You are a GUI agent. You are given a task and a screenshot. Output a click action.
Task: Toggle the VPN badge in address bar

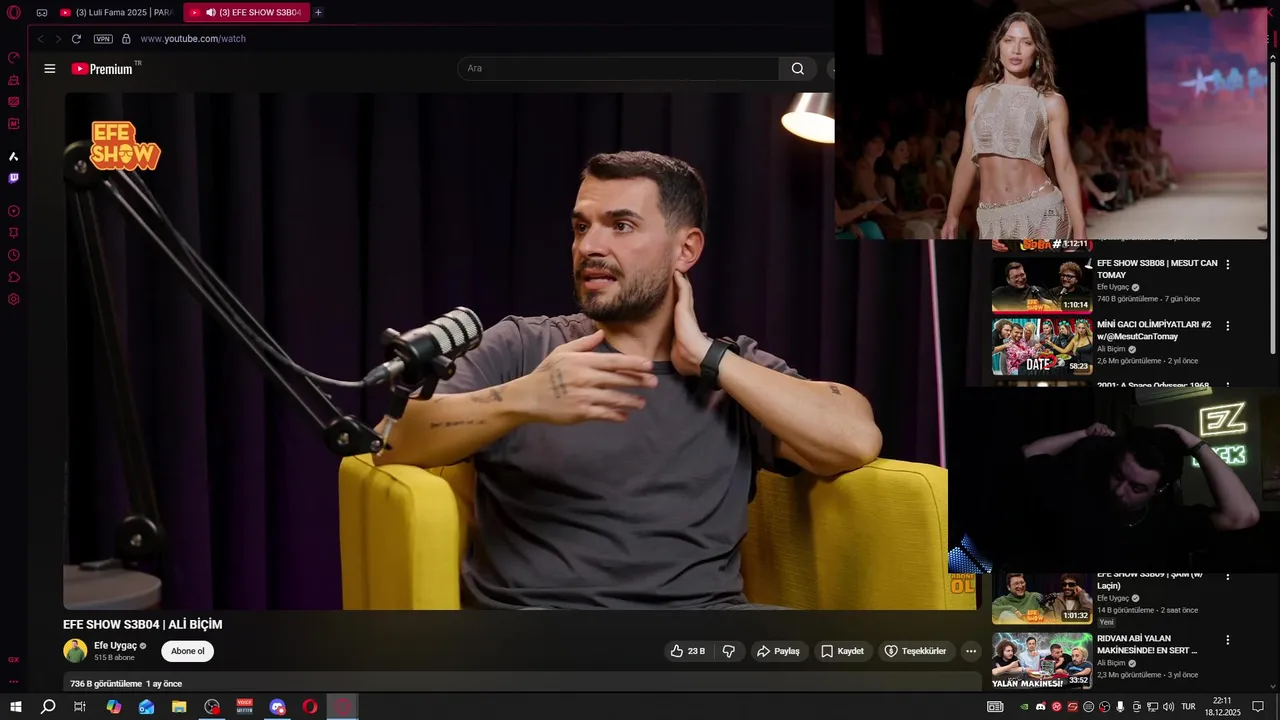(x=103, y=39)
